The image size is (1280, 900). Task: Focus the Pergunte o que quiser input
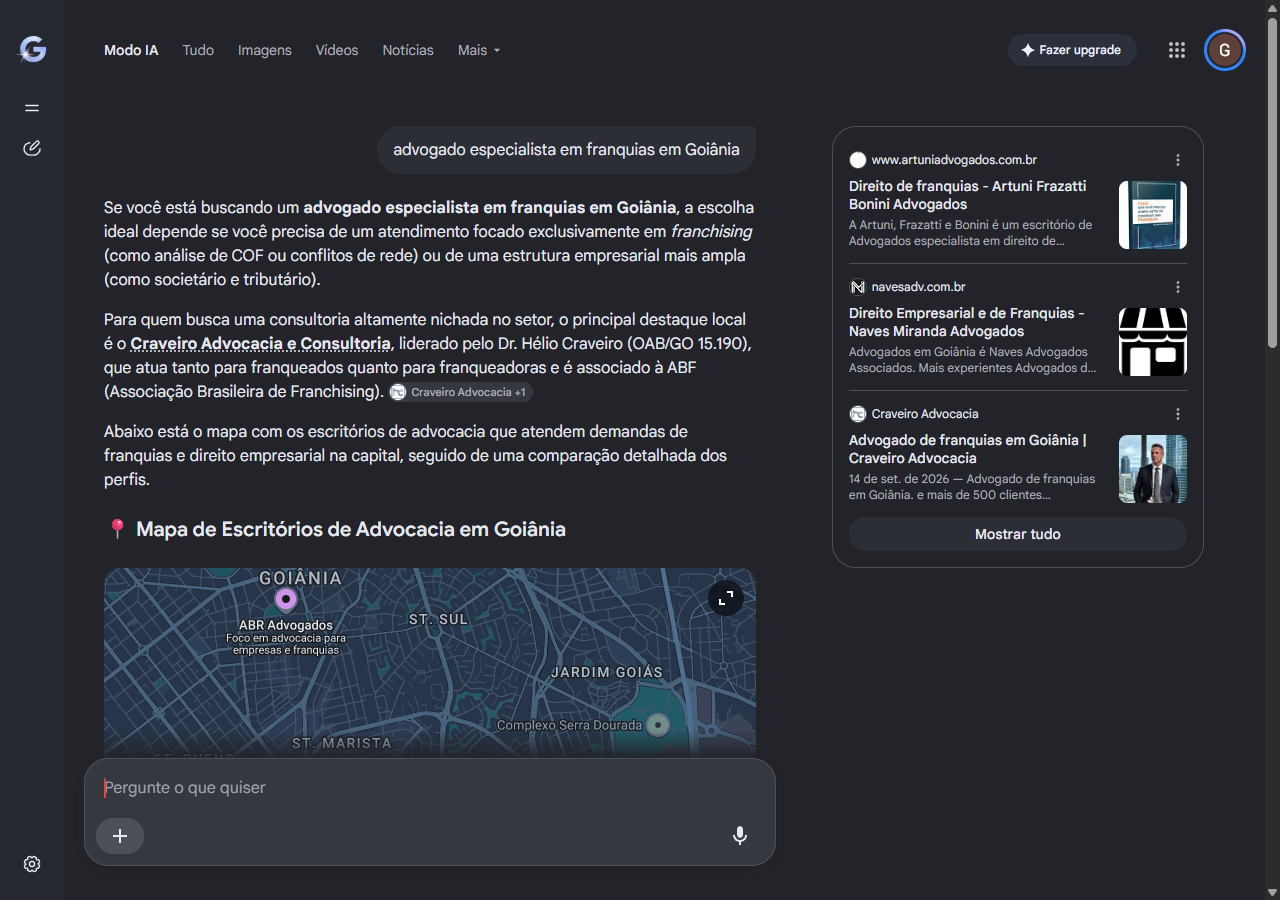430,788
